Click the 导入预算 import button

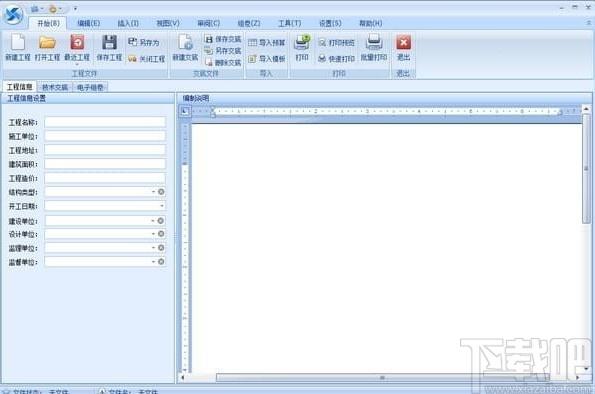point(267,43)
